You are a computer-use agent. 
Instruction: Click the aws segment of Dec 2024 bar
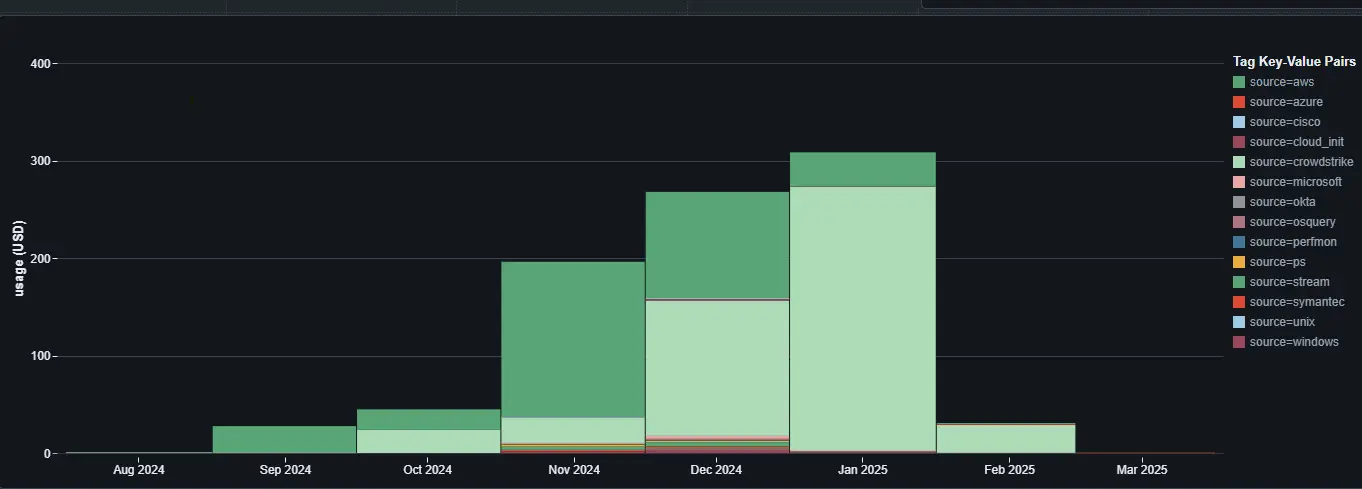(717, 245)
